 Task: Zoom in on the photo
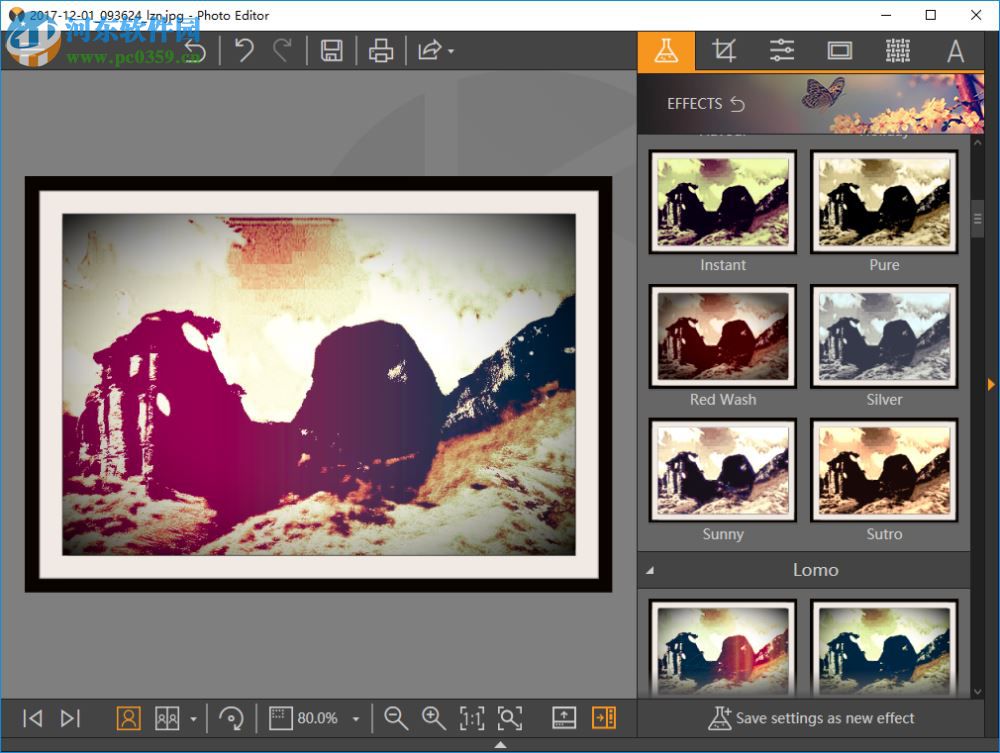coord(433,718)
